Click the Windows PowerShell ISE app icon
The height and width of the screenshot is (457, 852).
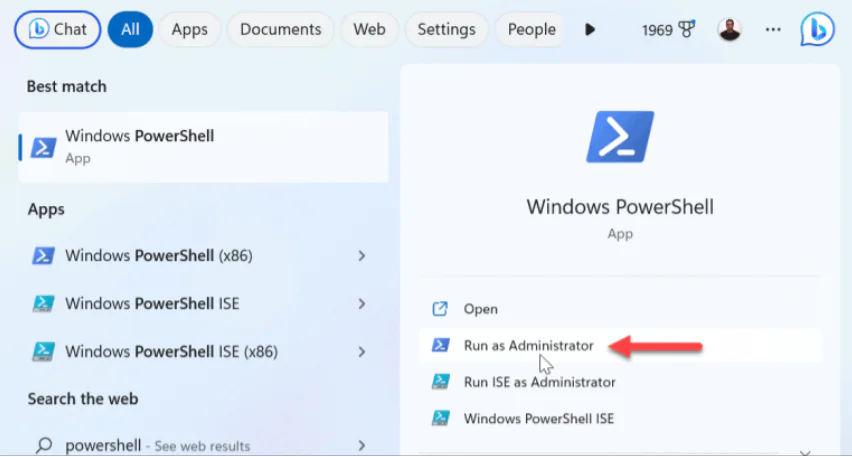(43, 303)
